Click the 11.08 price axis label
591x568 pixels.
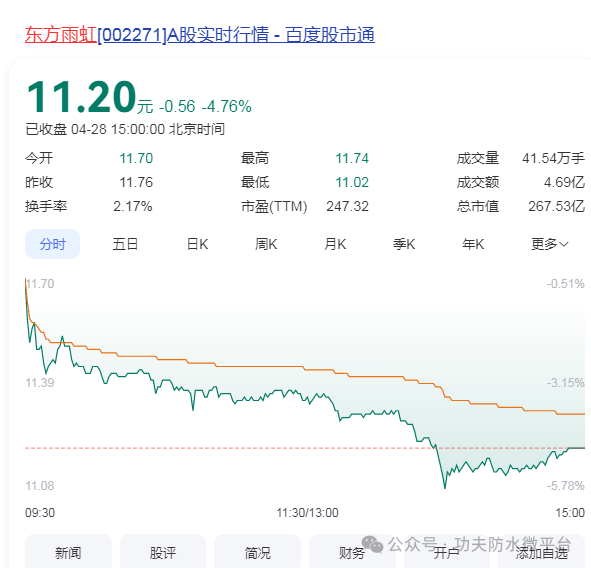click(40, 486)
